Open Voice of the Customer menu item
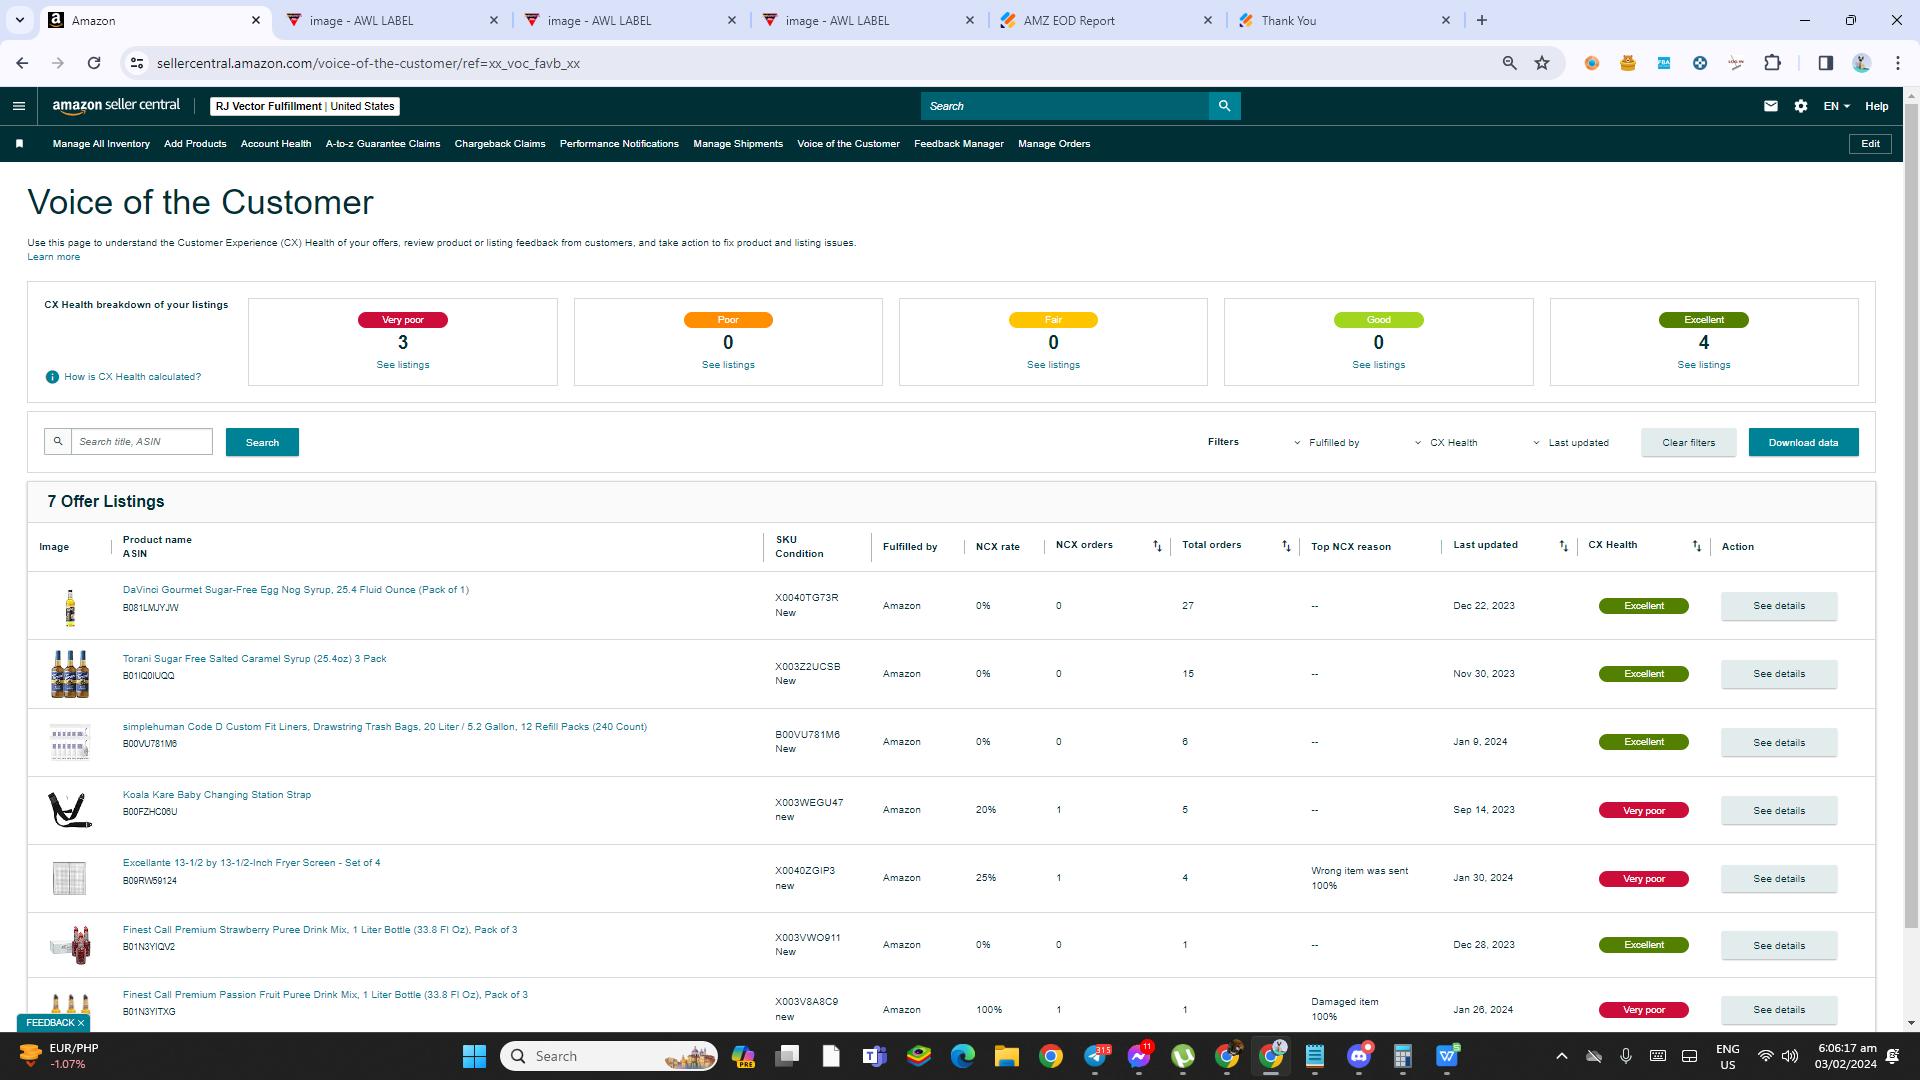Image resolution: width=1920 pixels, height=1080 pixels. click(848, 144)
